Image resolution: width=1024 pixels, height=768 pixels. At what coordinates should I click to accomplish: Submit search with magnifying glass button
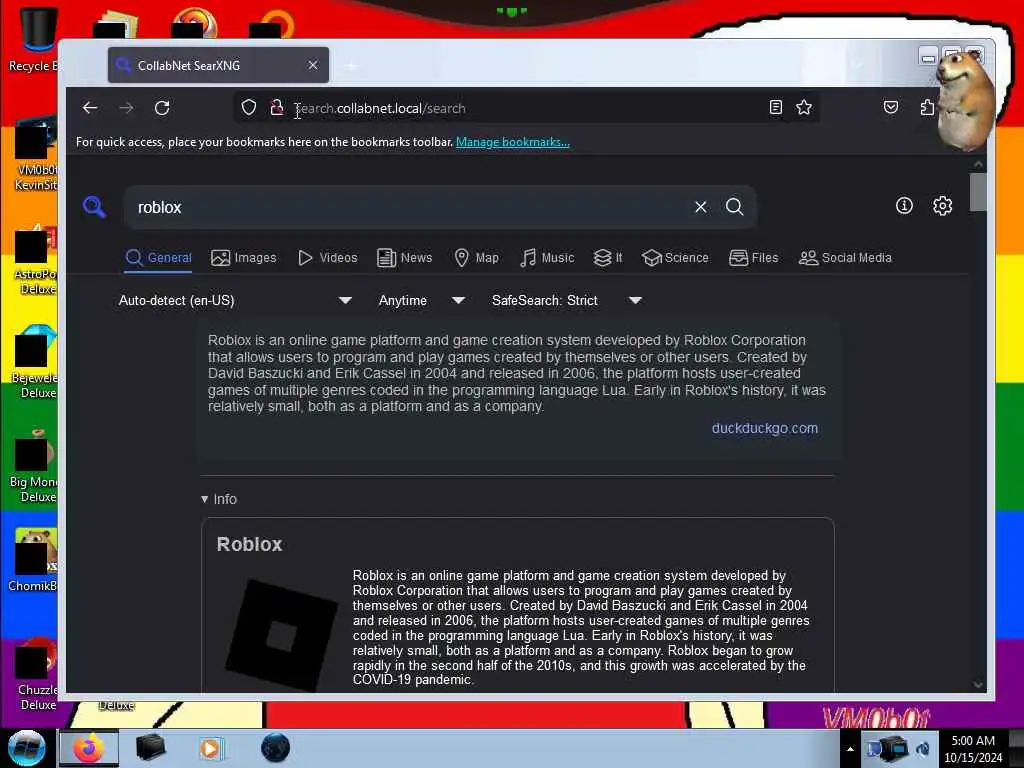coord(735,207)
